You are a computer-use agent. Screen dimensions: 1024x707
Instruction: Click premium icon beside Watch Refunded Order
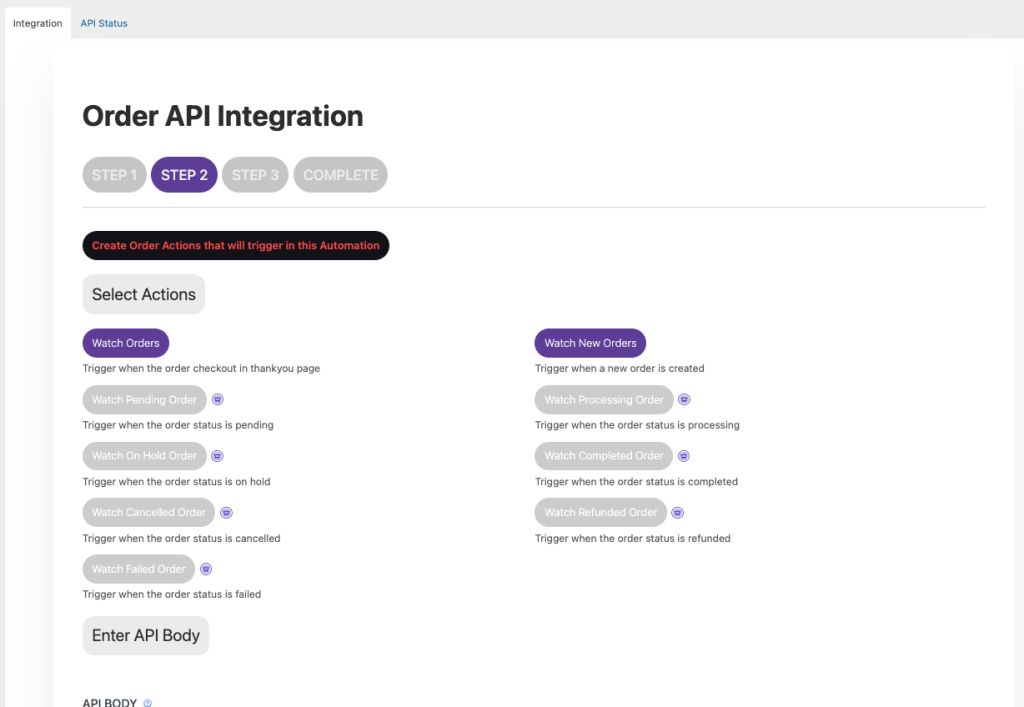677,512
